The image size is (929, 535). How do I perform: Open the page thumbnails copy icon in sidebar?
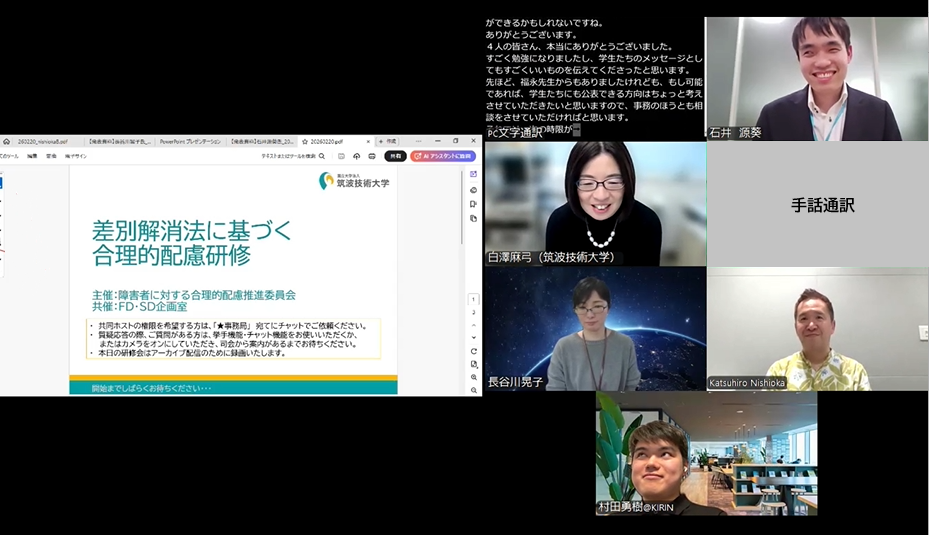click(473, 219)
